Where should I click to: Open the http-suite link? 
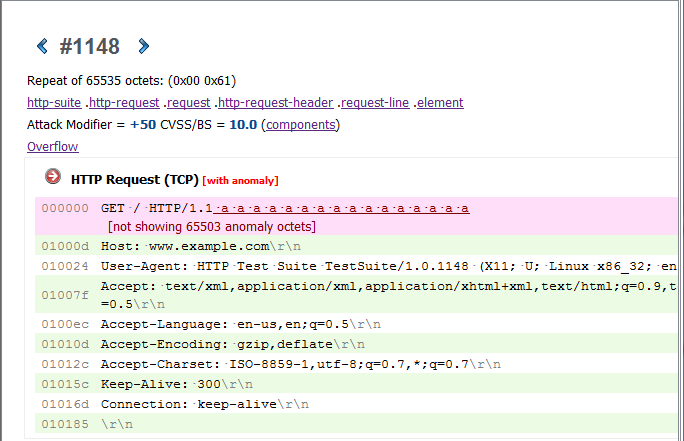(54, 103)
